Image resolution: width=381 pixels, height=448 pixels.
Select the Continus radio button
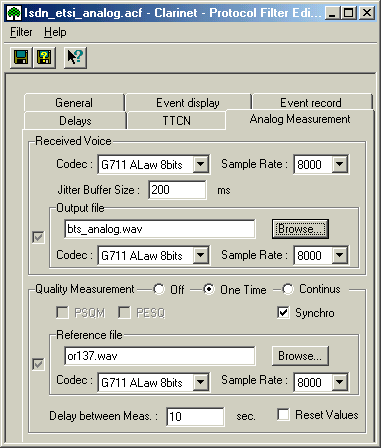288,289
